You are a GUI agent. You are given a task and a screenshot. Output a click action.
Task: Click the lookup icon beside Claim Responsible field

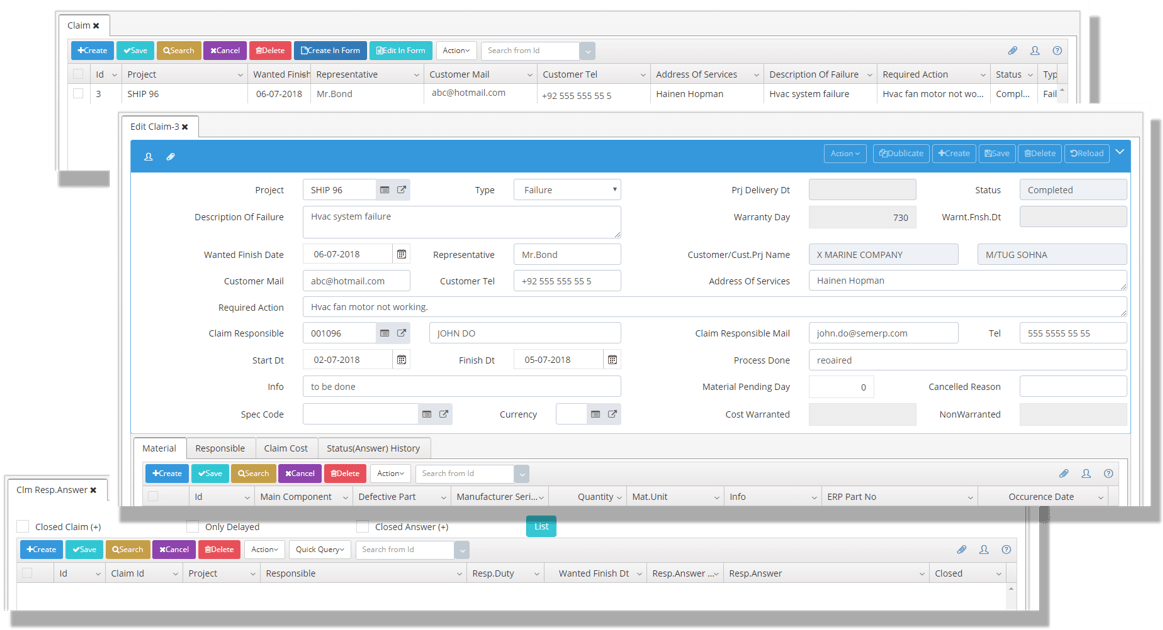[385, 333]
